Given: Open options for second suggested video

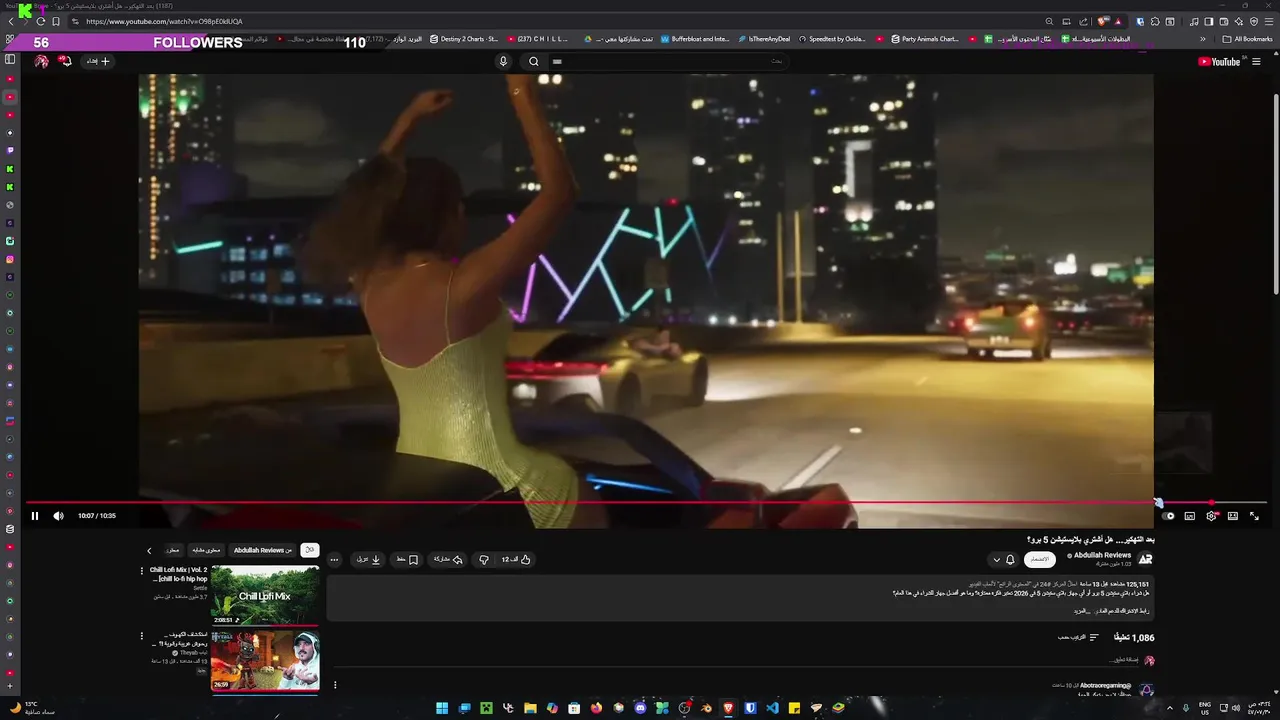Looking at the screenshot, I should [142, 636].
